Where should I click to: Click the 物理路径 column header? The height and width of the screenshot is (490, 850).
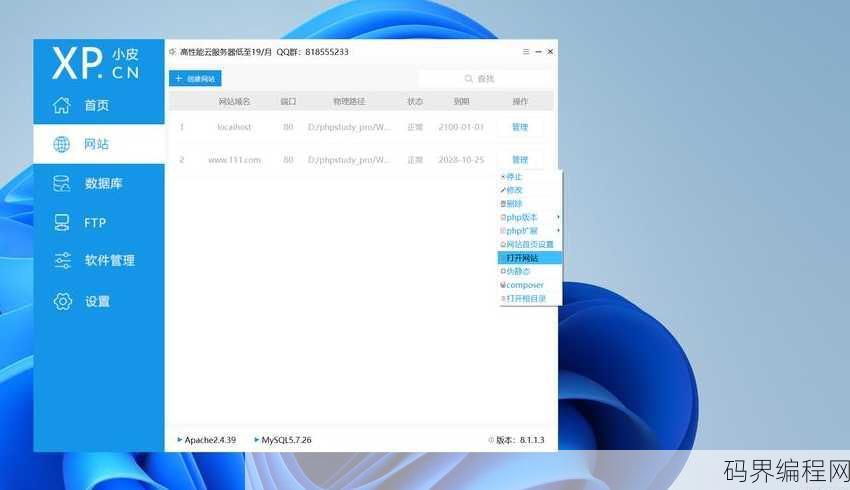[x=349, y=101]
